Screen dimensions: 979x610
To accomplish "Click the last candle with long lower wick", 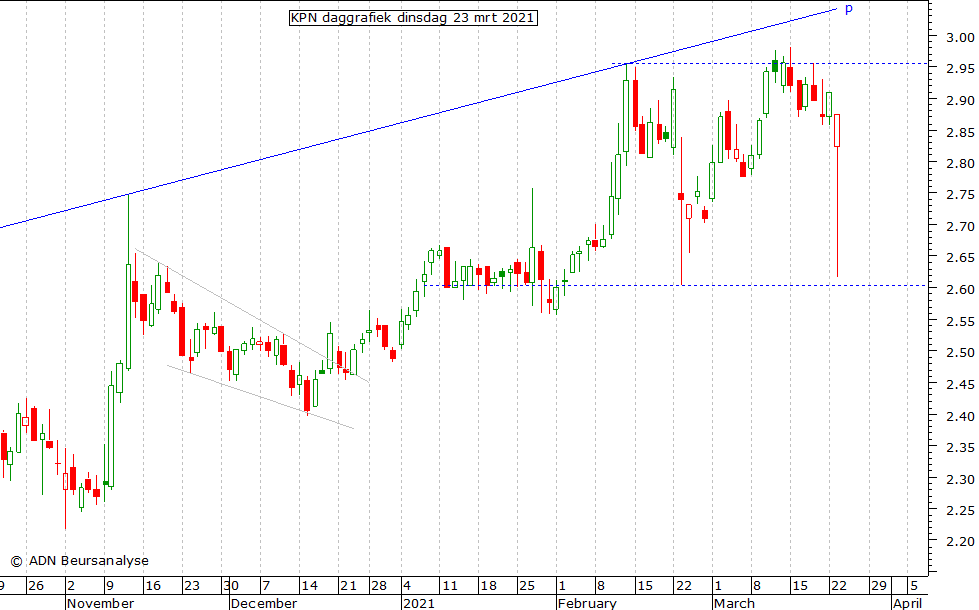I will point(837,194).
